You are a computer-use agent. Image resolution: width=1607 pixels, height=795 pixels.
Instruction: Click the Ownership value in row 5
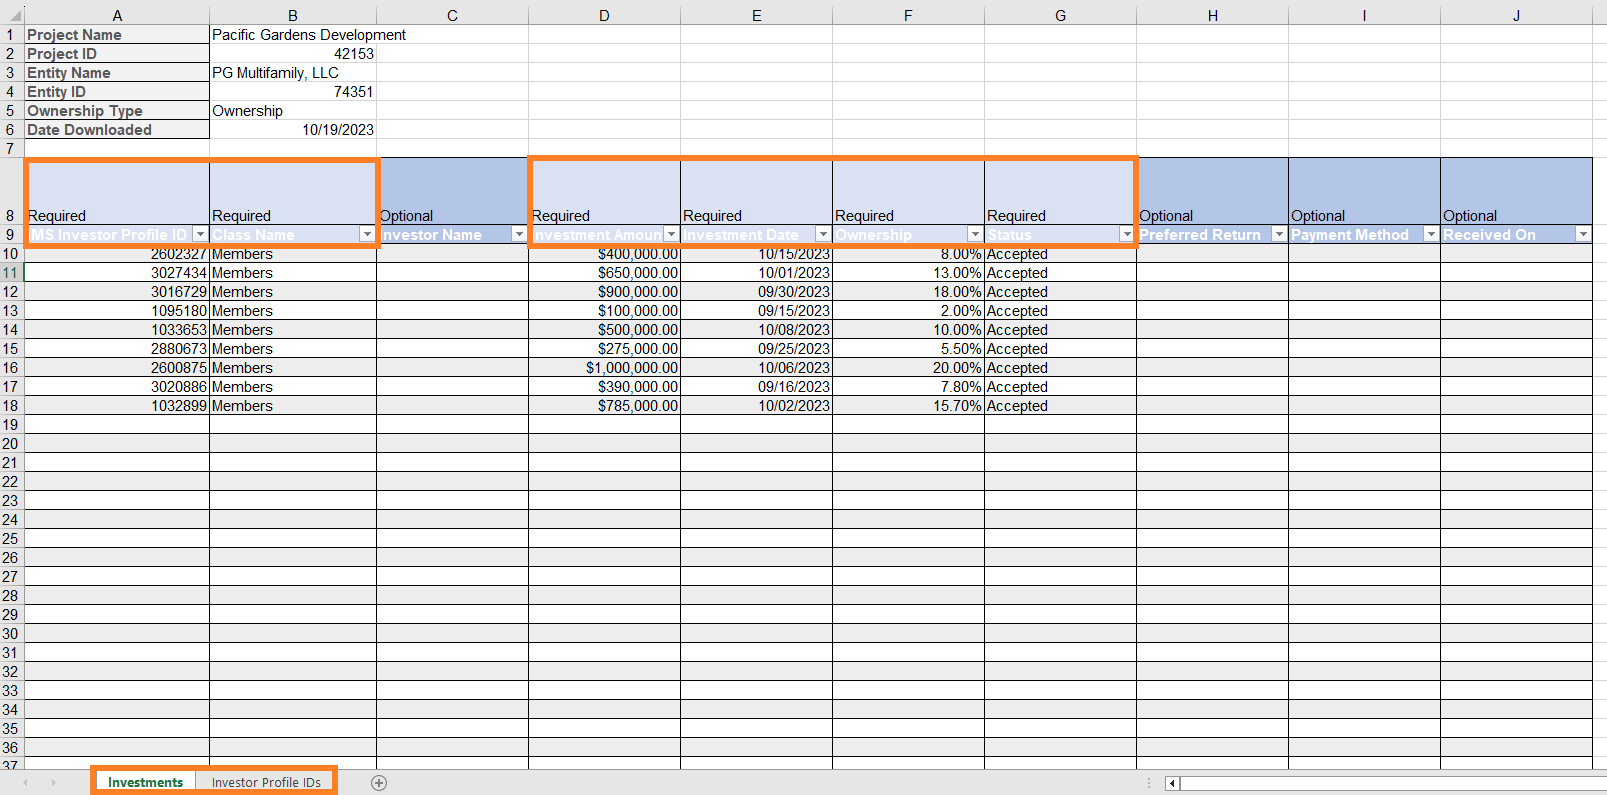[x=293, y=111]
